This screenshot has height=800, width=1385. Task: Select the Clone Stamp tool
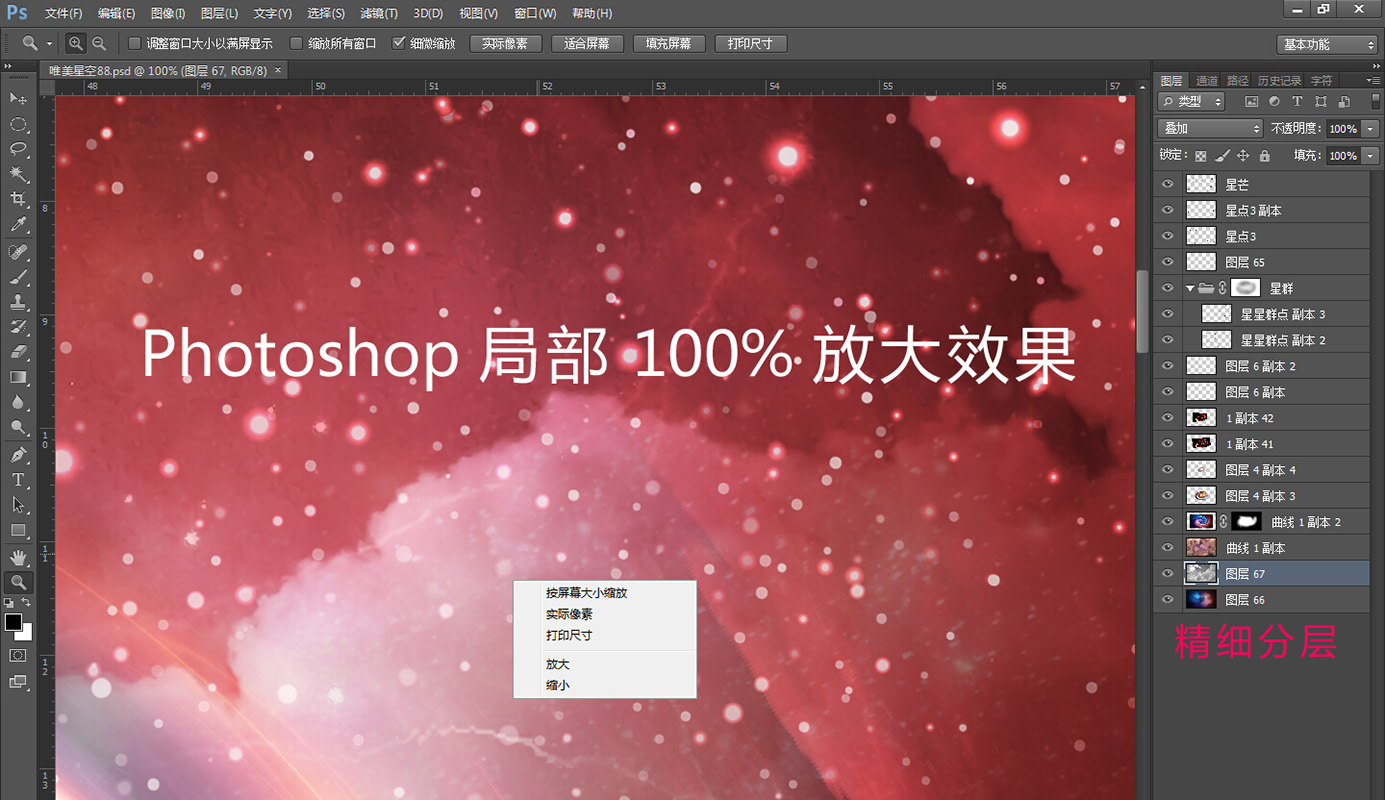click(x=18, y=302)
